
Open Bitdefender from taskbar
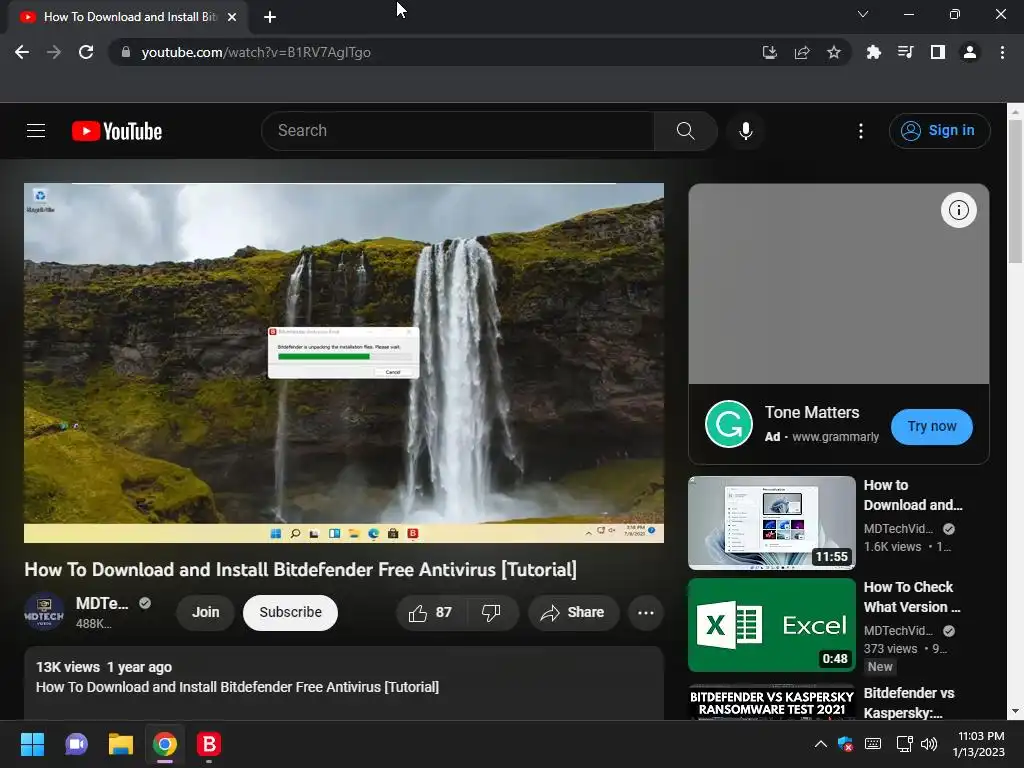tap(209, 744)
